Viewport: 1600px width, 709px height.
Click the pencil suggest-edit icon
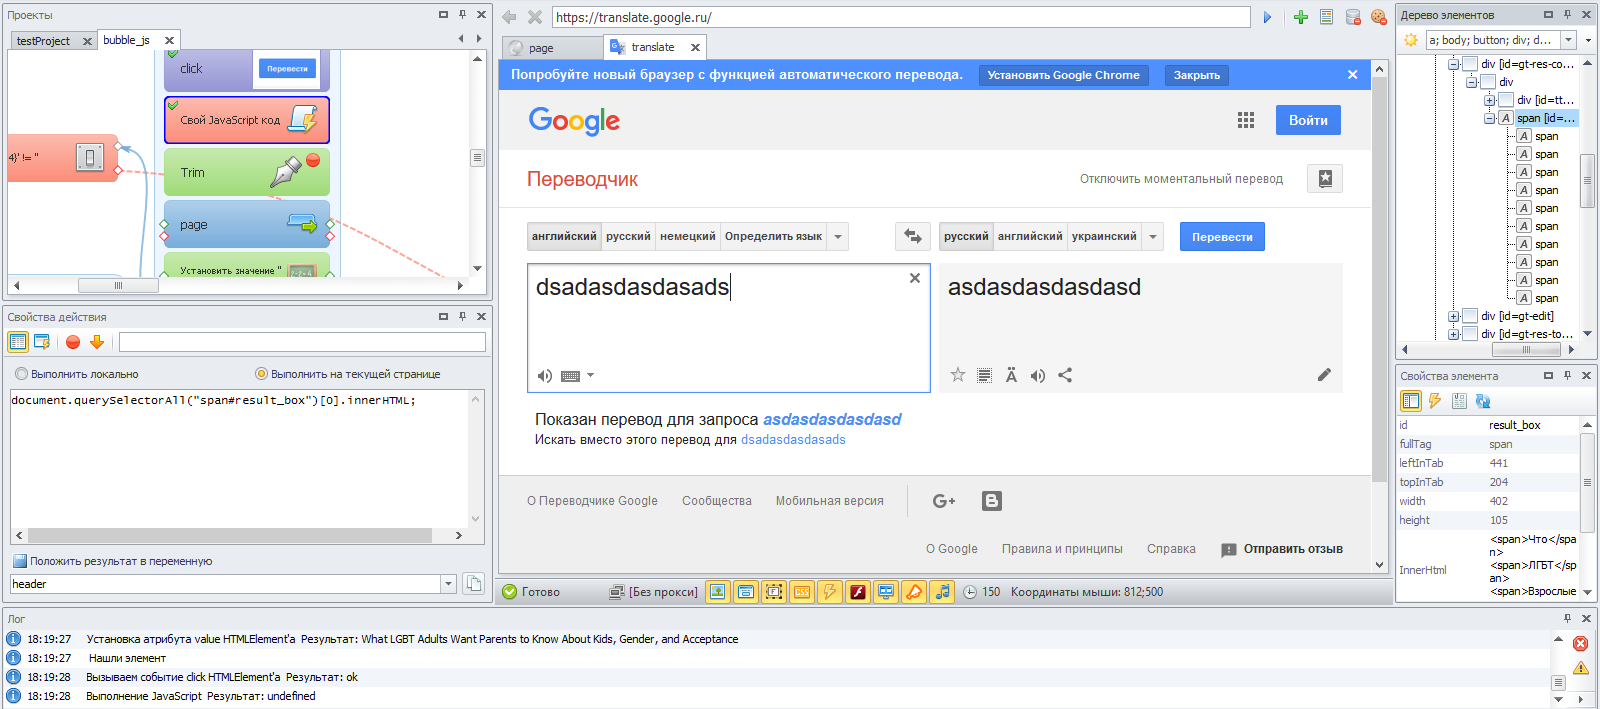(1324, 375)
